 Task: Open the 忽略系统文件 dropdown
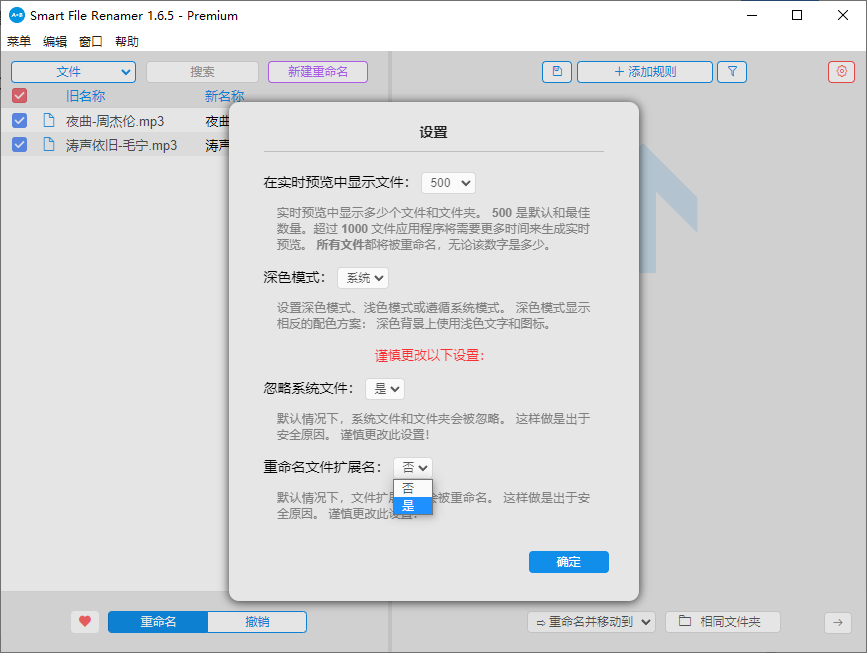point(384,389)
